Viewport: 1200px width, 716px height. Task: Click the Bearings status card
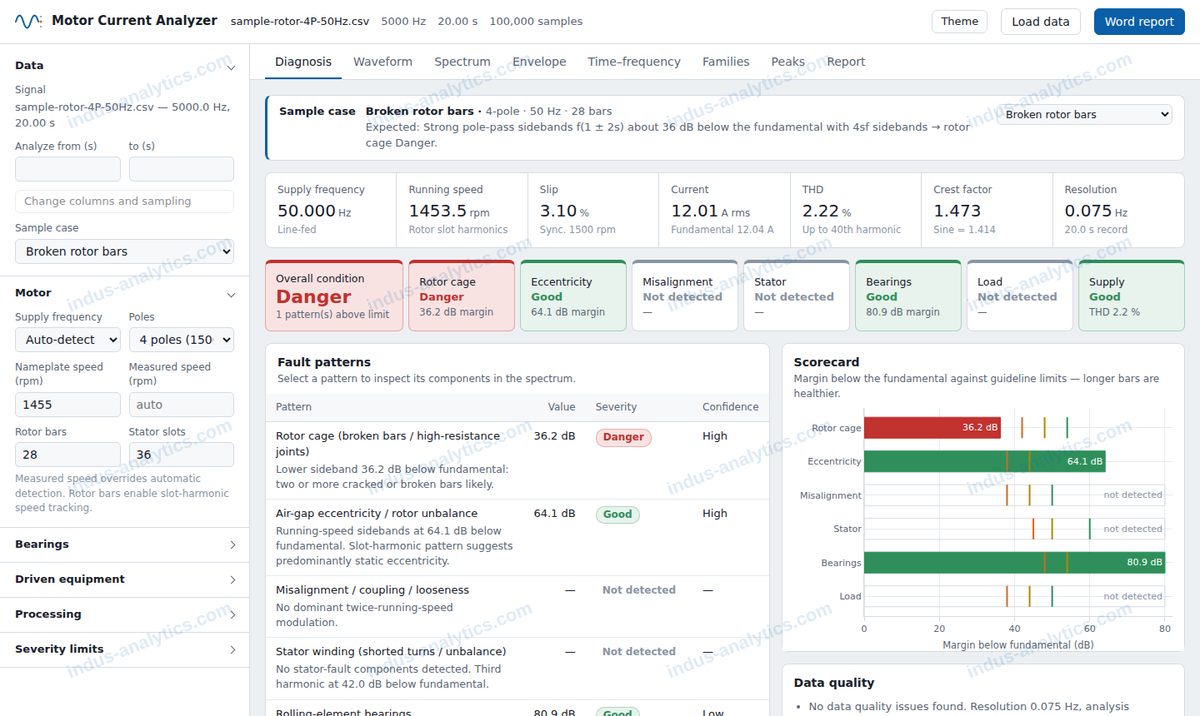click(908, 296)
